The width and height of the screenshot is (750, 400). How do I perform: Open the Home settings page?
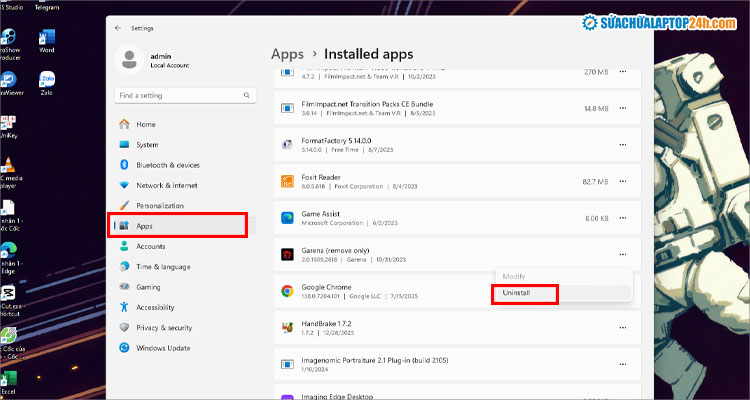coord(145,124)
